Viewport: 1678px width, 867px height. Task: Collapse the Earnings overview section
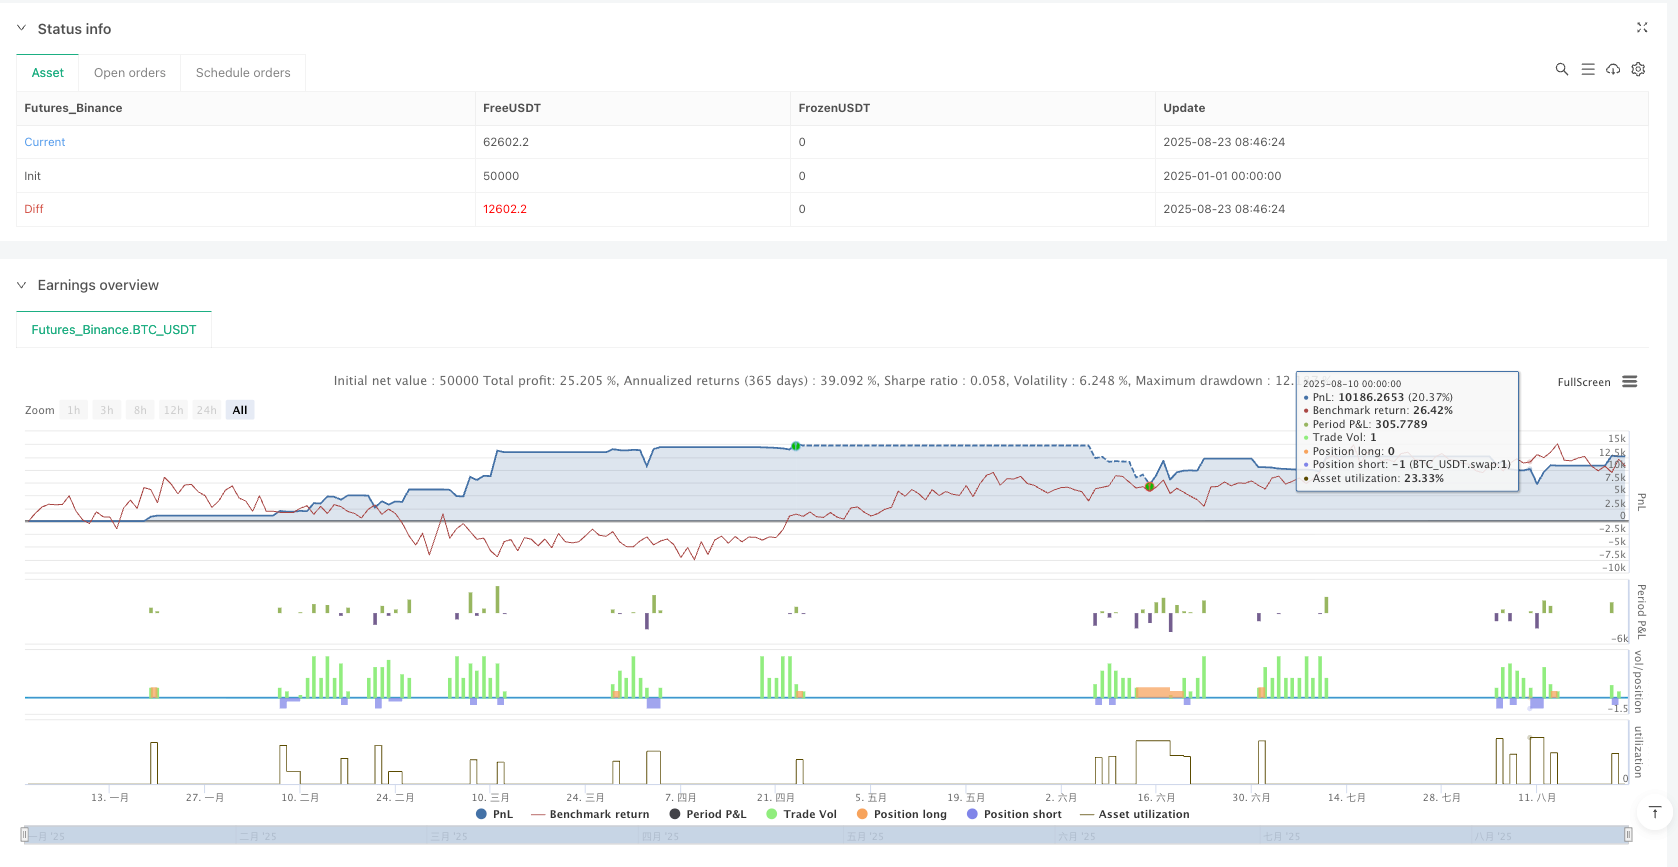tap(22, 285)
